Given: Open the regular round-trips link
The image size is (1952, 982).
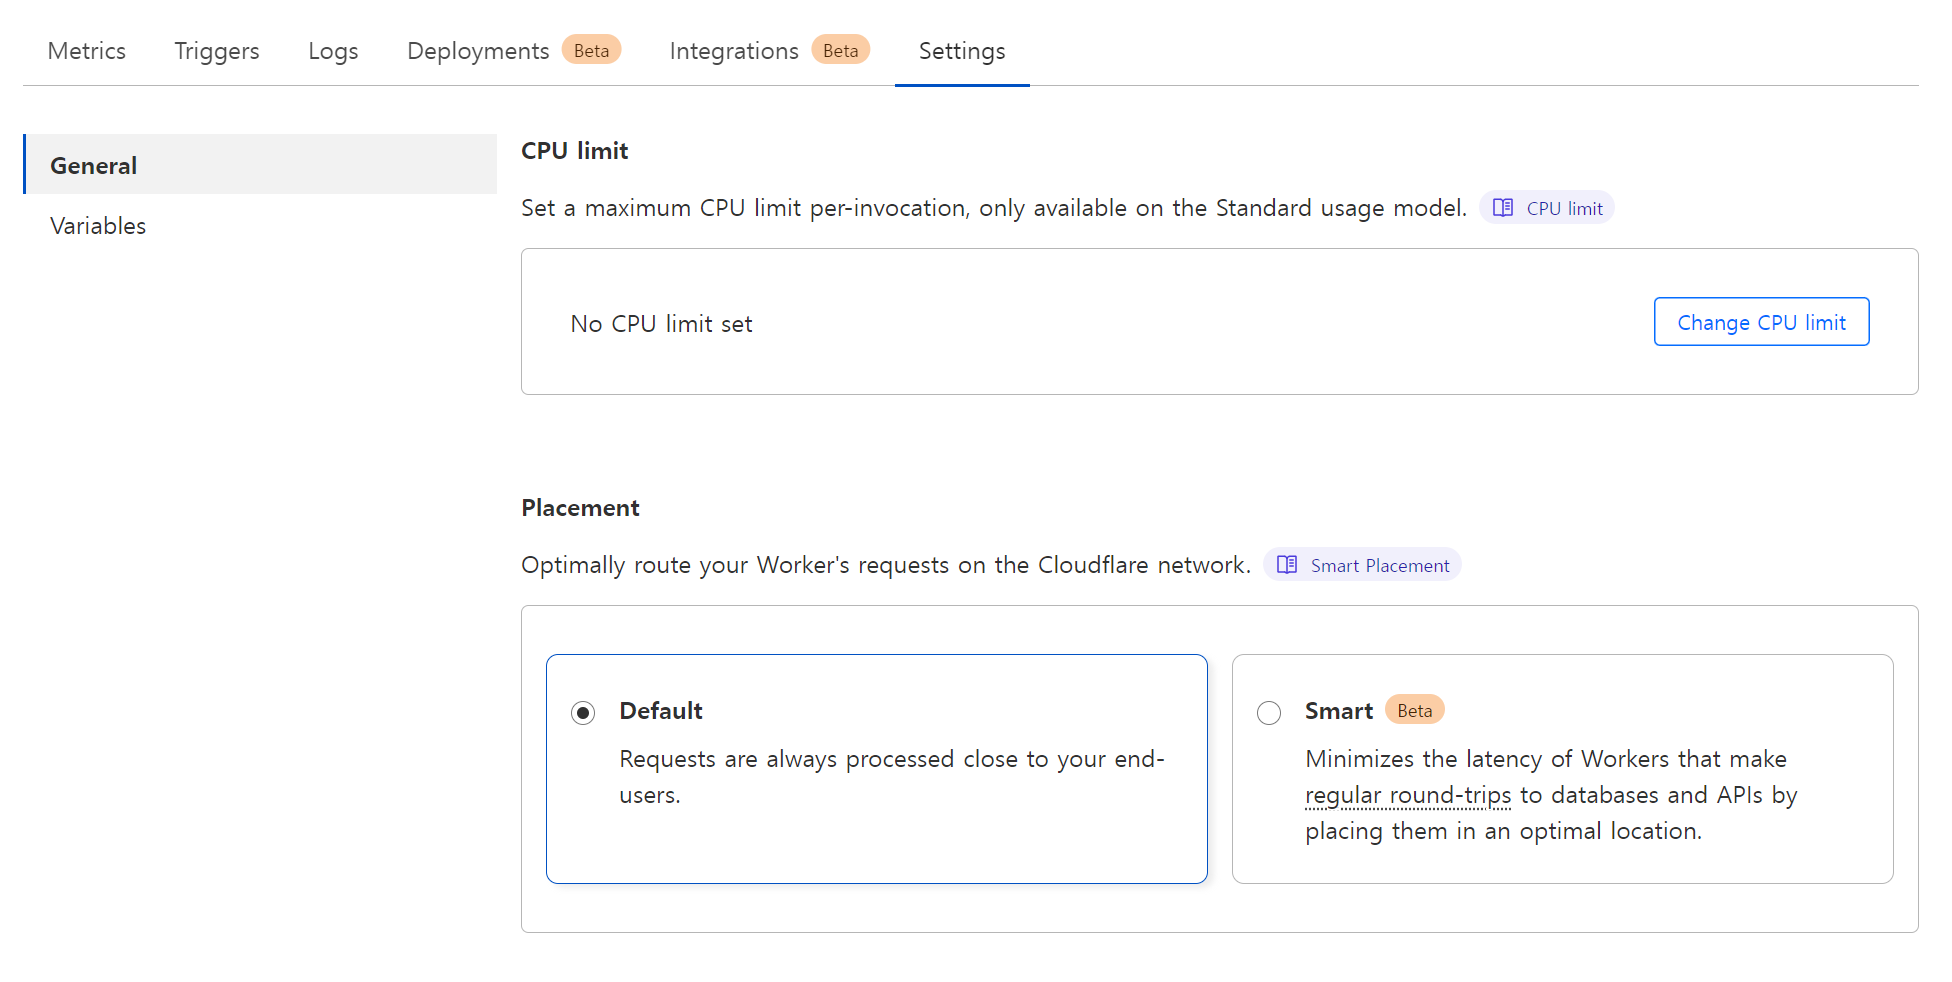Looking at the screenshot, I should click(1407, 794).
